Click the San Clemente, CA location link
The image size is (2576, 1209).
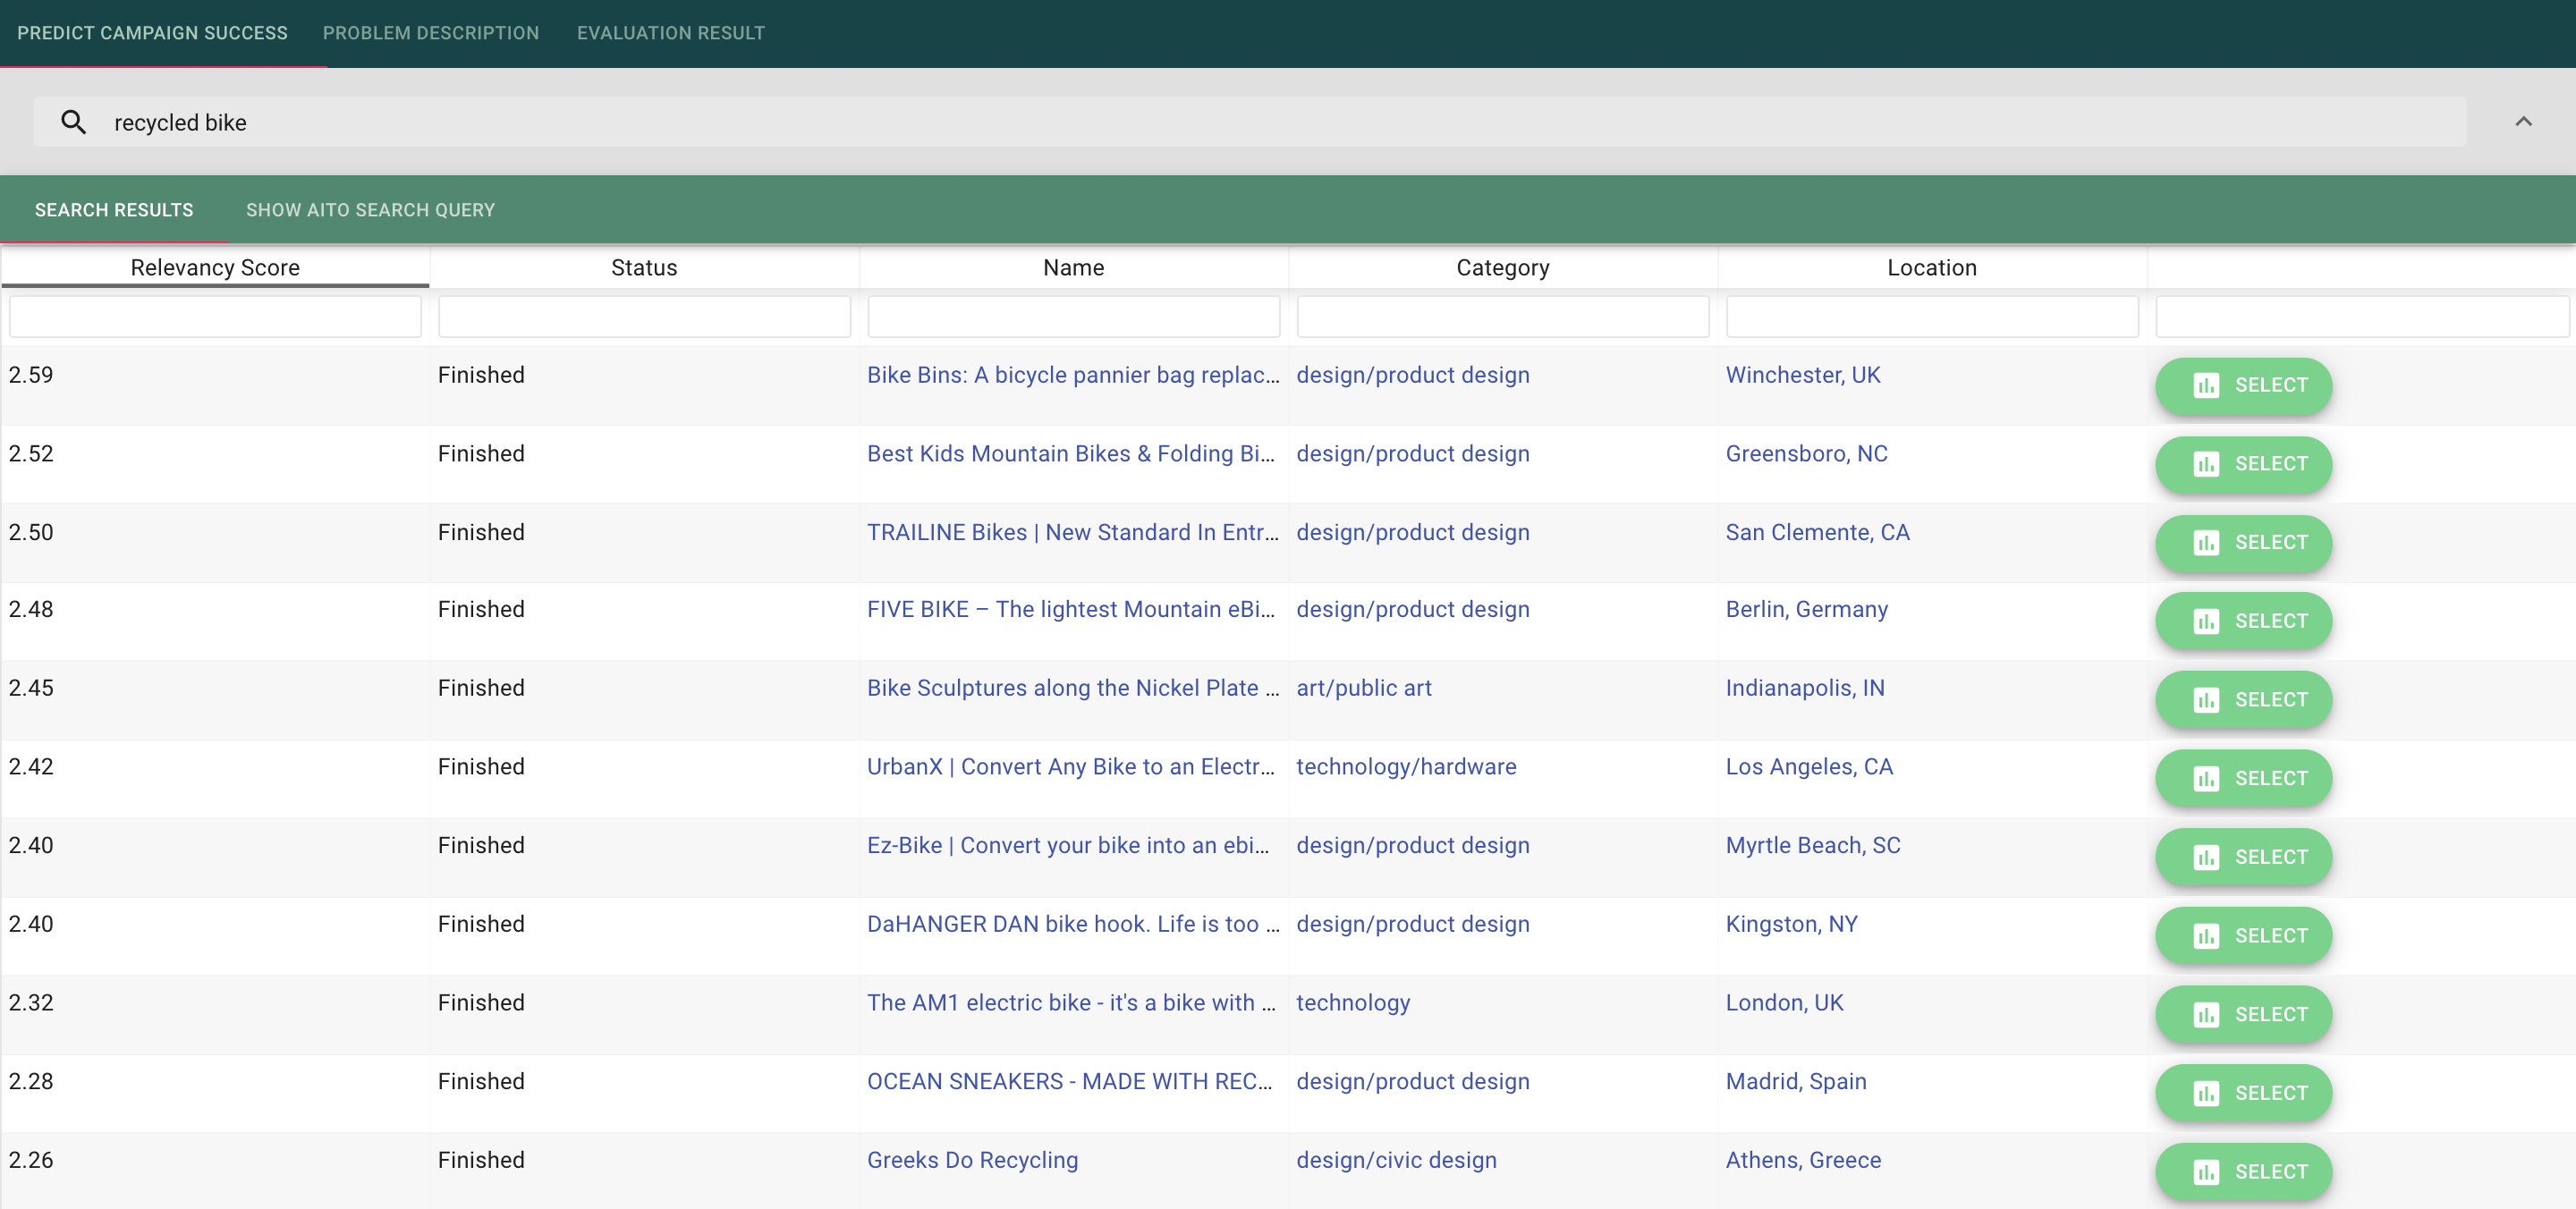[1817, 532]
